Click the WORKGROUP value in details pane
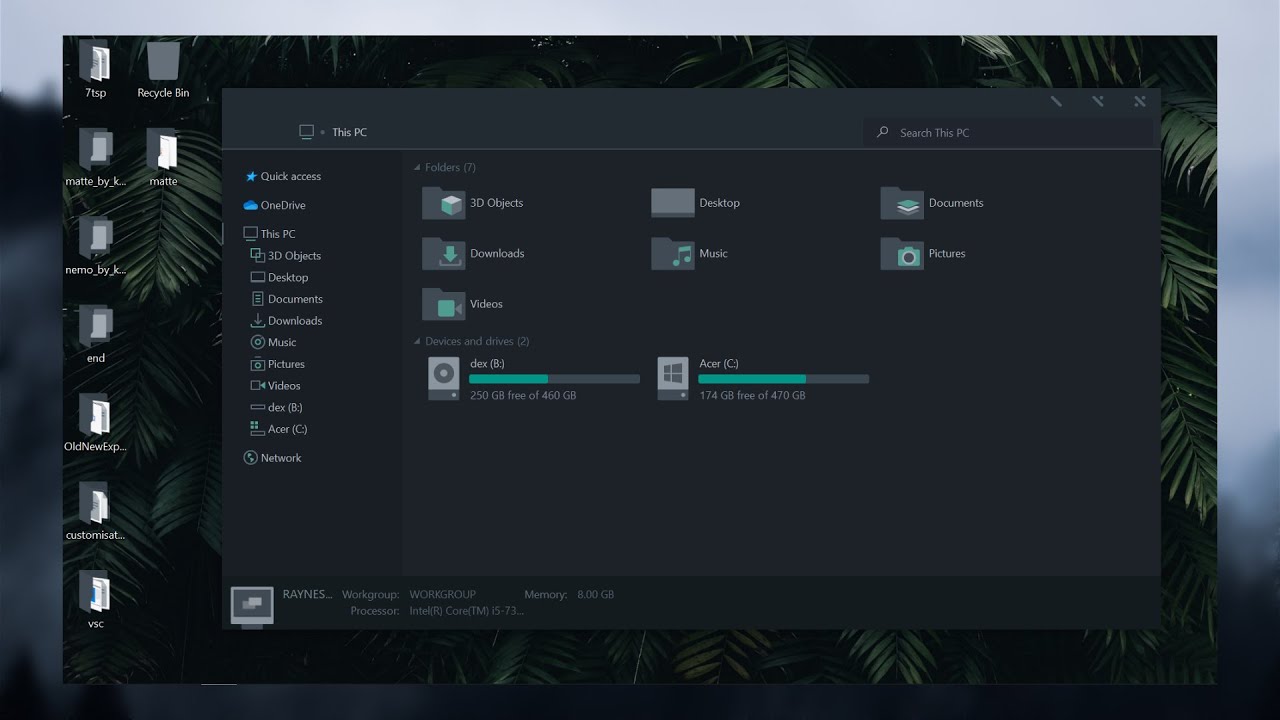 point(443,594)
